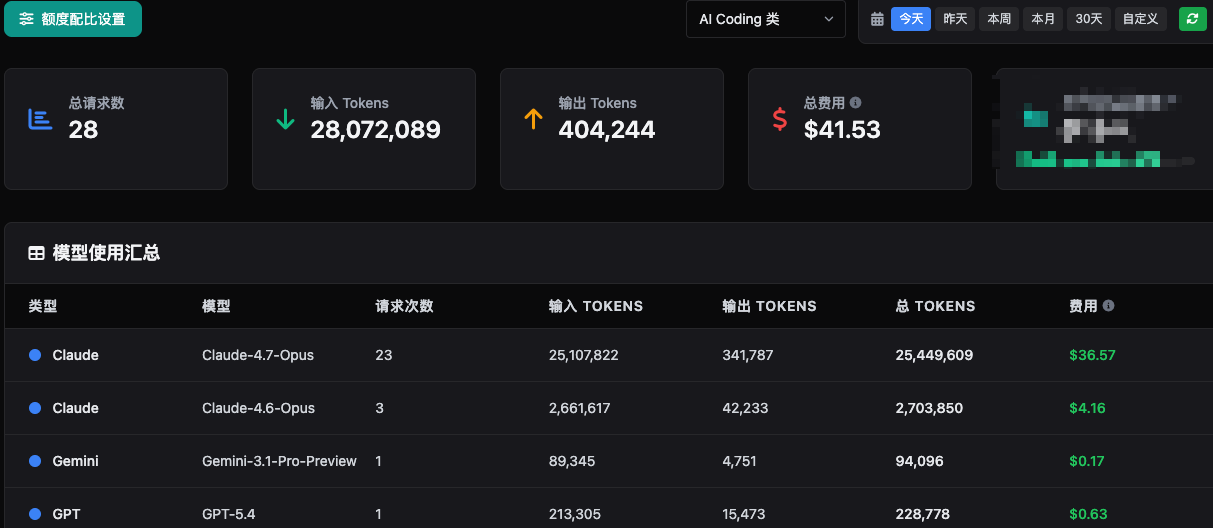
Task: Click the info icon beside 费用 column header
Action: click(1108, 306)
